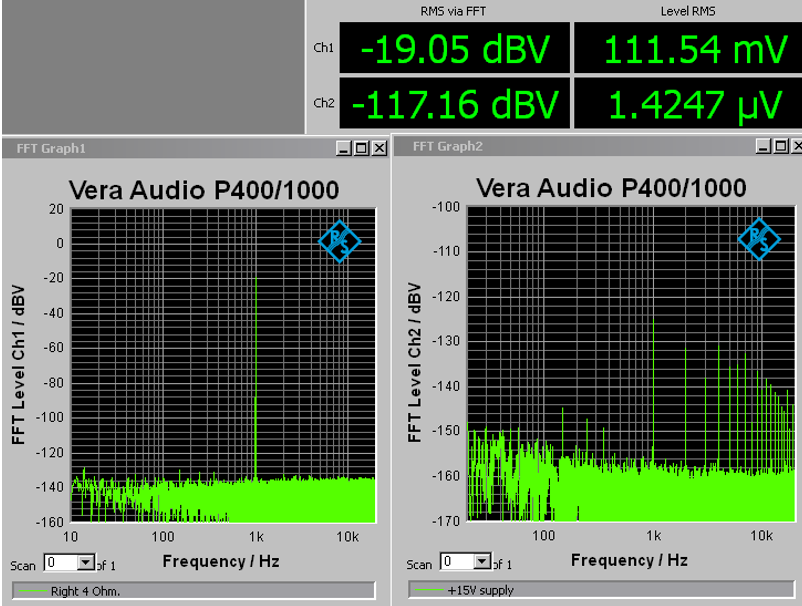Close the FFT Graph1 window
802x606 pixels.
coord(379,148)
